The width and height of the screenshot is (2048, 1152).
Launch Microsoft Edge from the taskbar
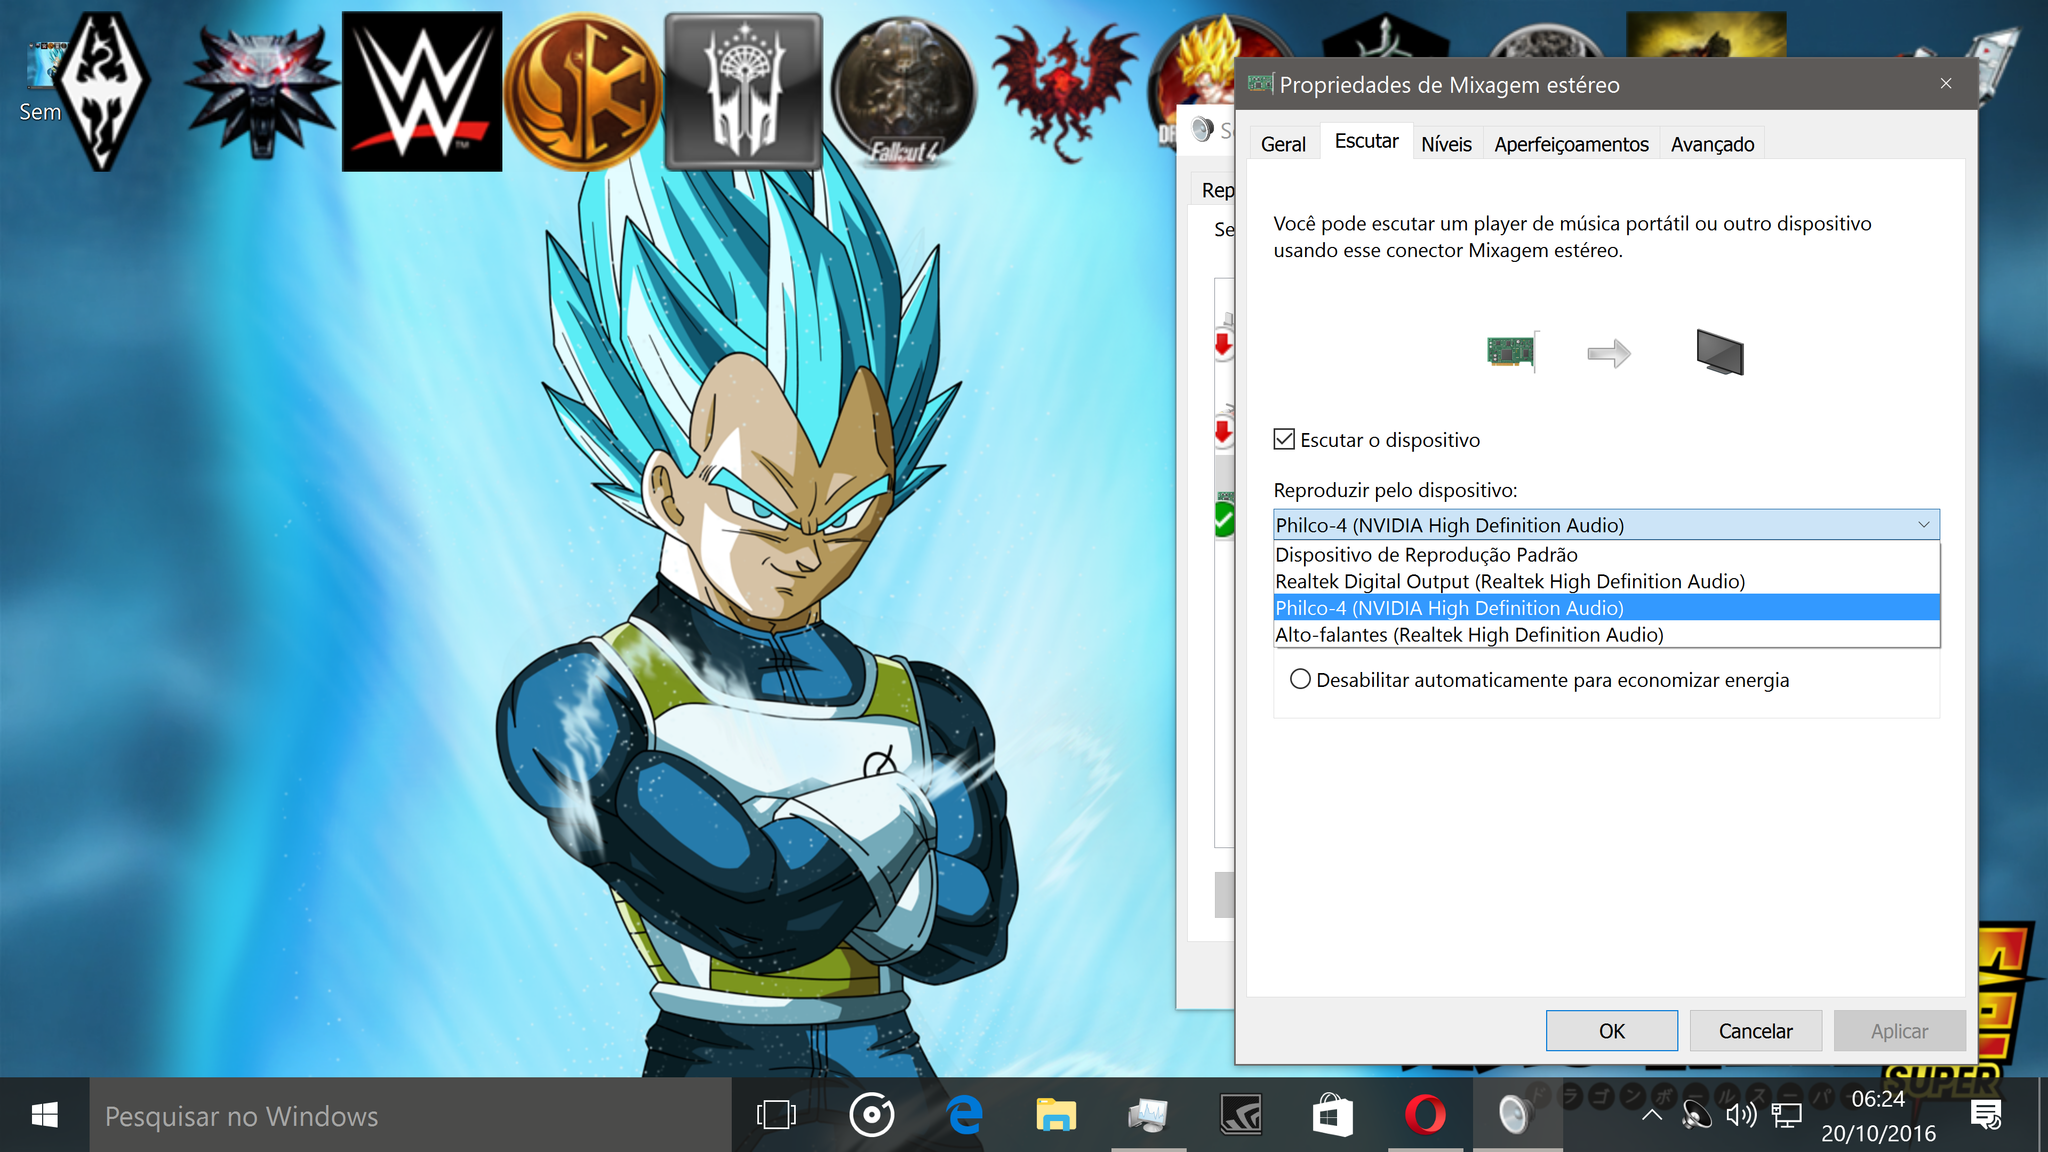[x=964, y=1114]
